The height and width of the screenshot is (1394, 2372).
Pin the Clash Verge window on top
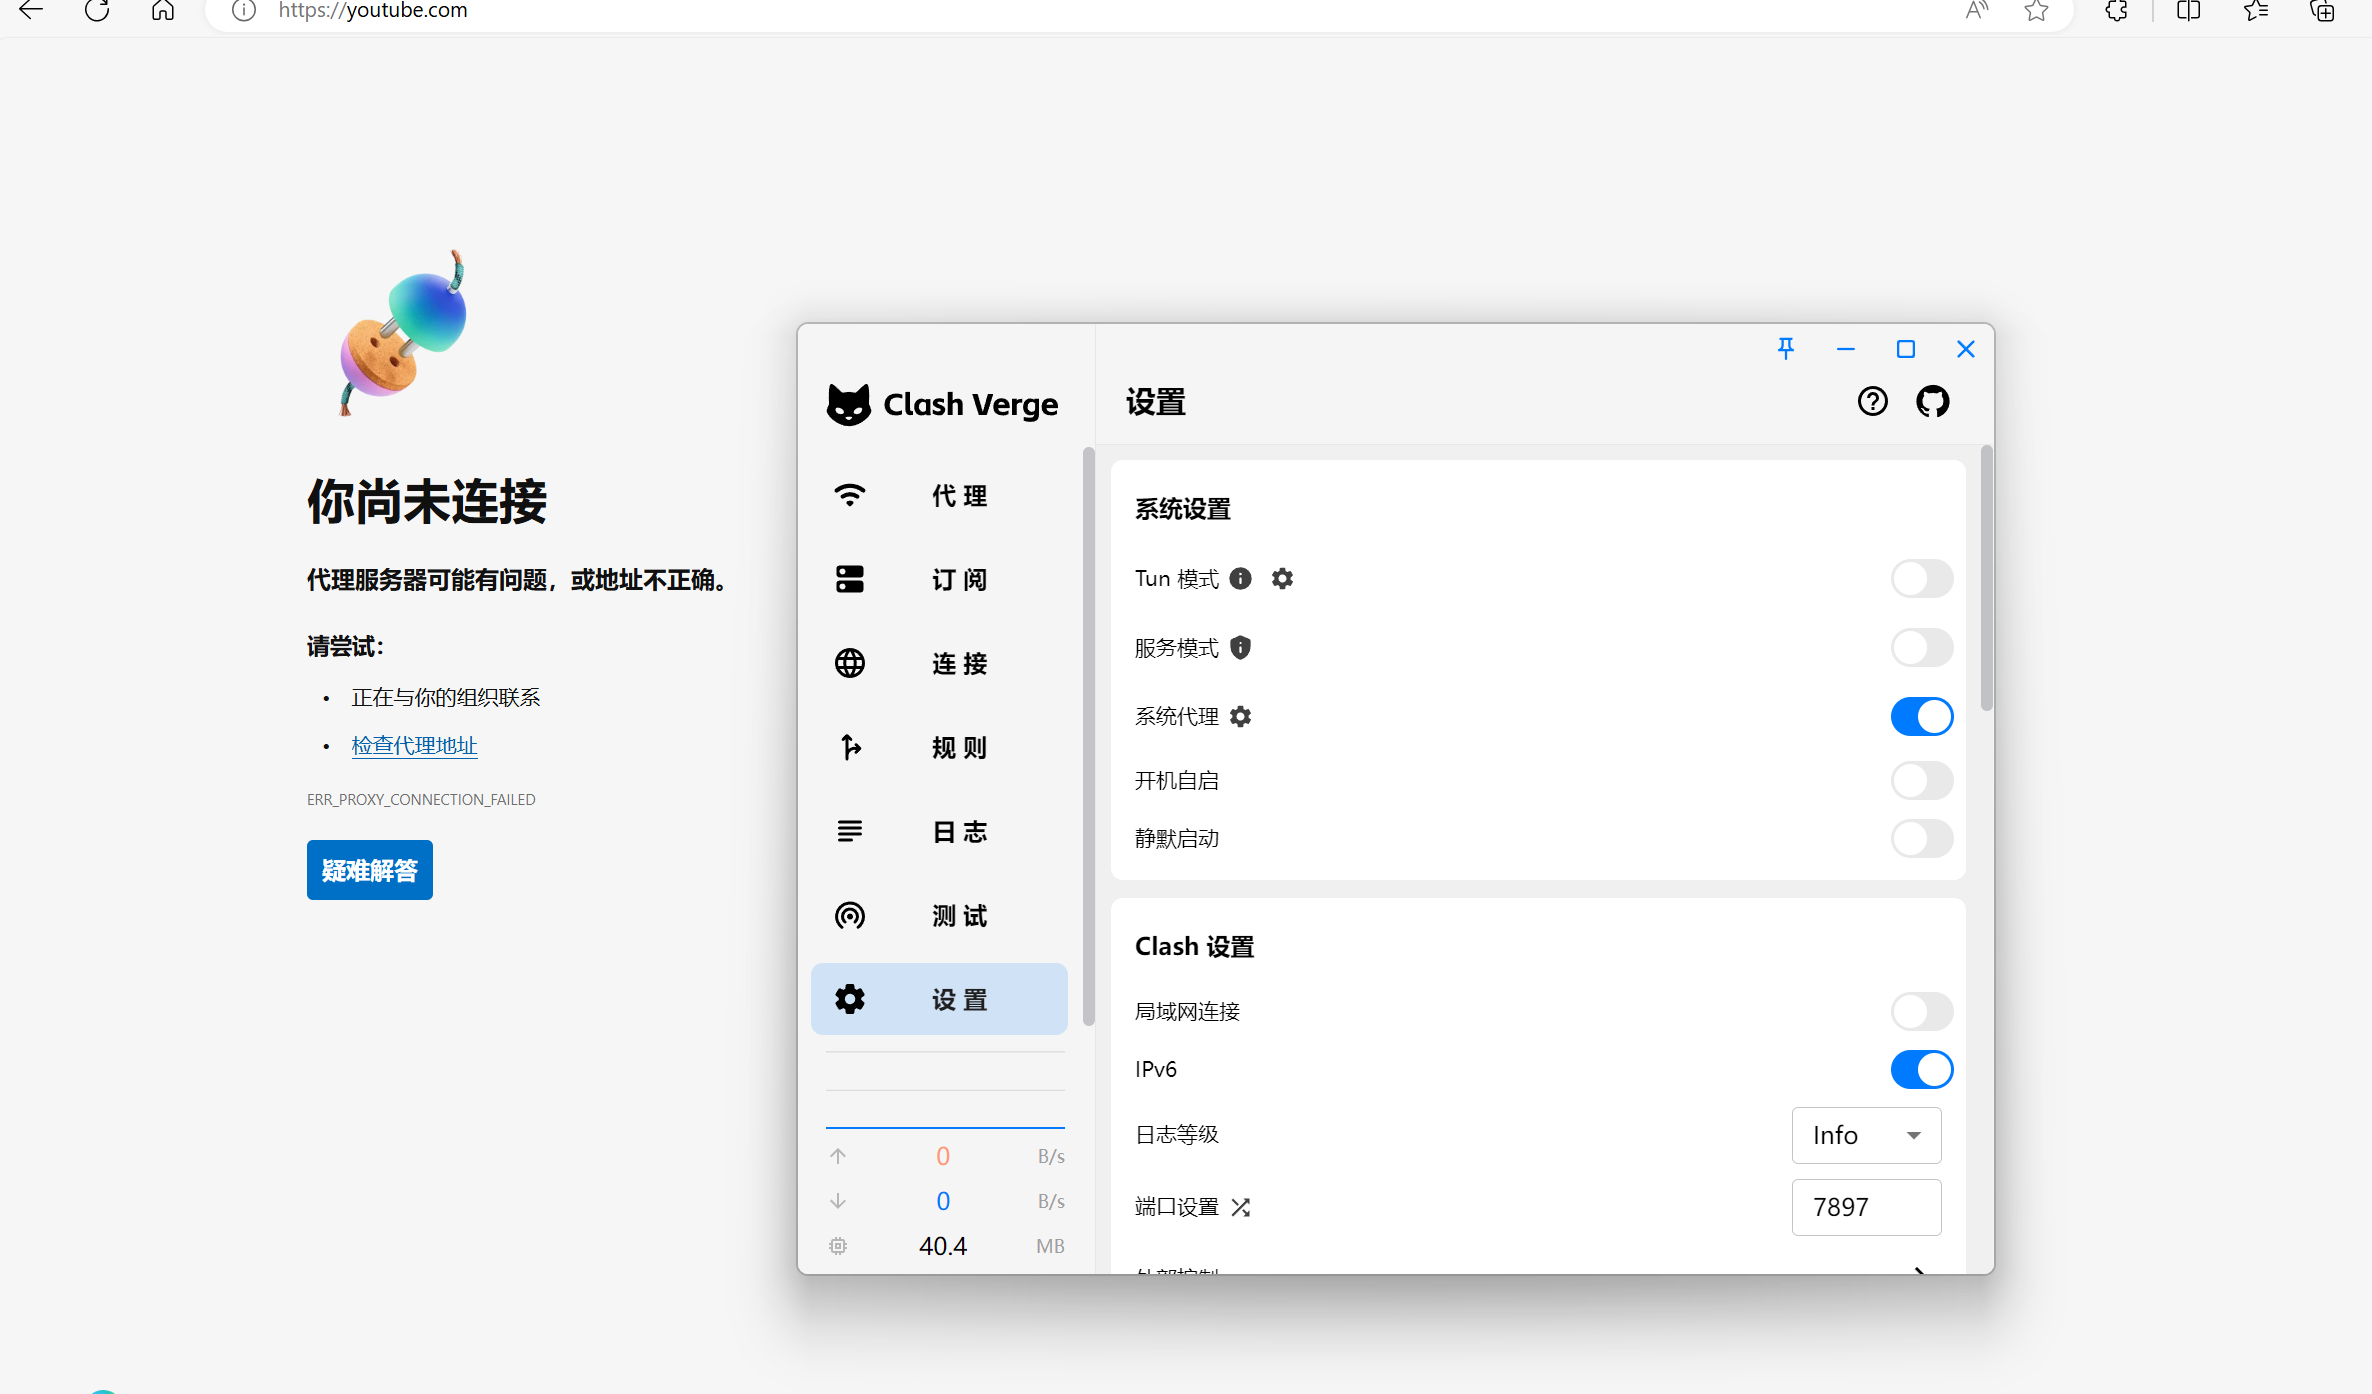click(x=1785, y=349)
